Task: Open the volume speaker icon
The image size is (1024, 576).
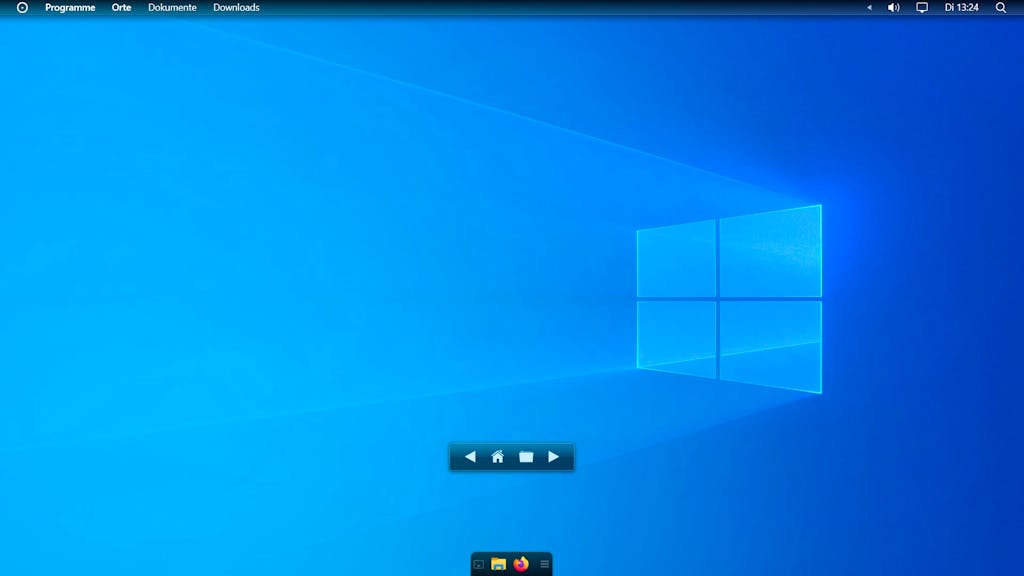Action: (x=893, y=8)
